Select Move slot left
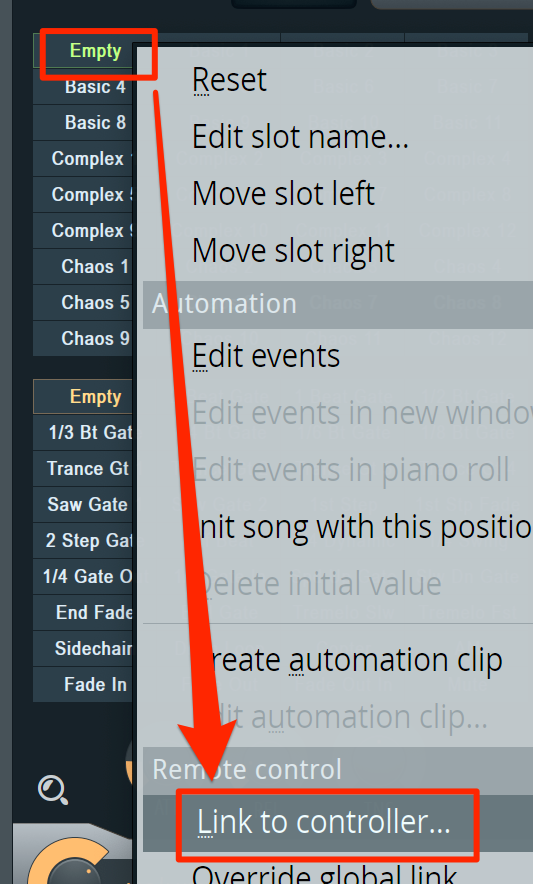The image size is (533, 884). coord(283,194)
